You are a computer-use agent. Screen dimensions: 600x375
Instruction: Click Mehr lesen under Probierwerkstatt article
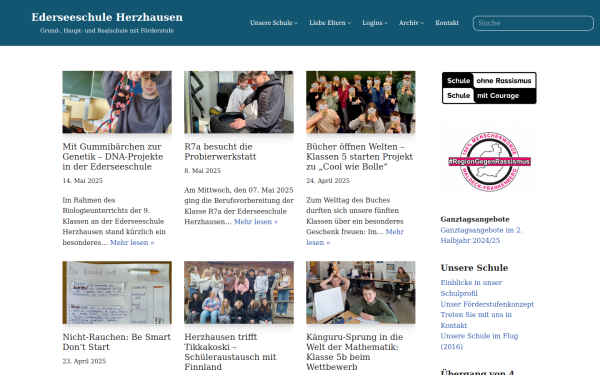(x=256, y=222)
